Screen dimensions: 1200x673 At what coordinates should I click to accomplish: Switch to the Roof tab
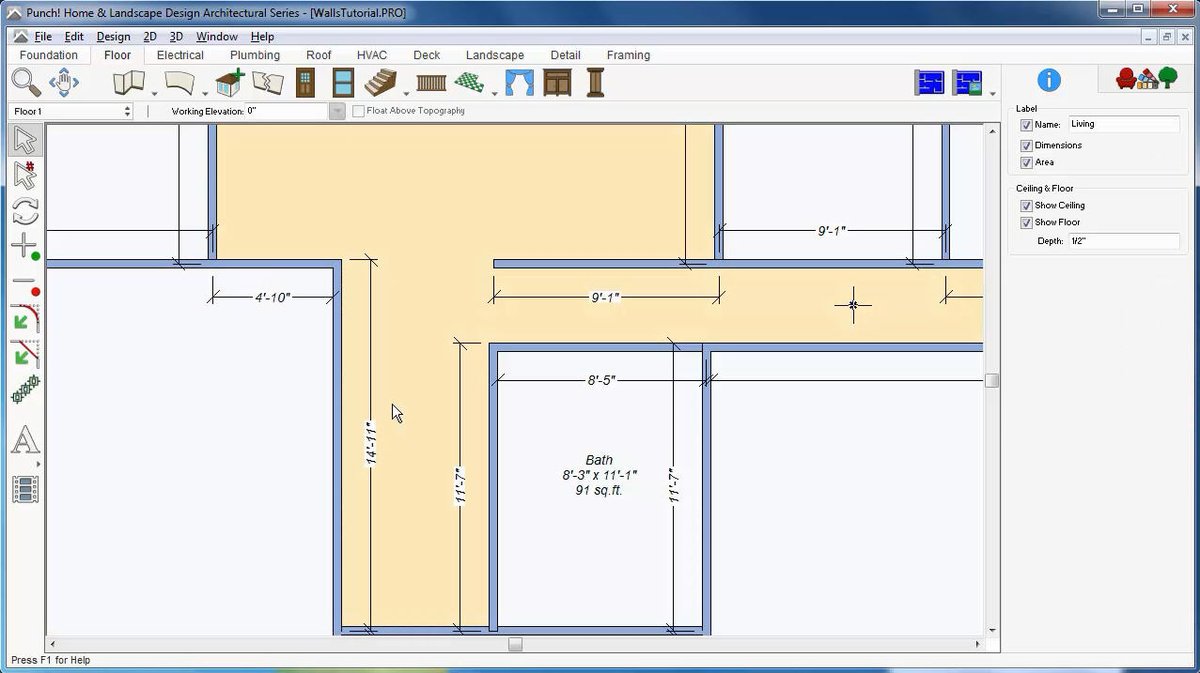tap(319, 55)
